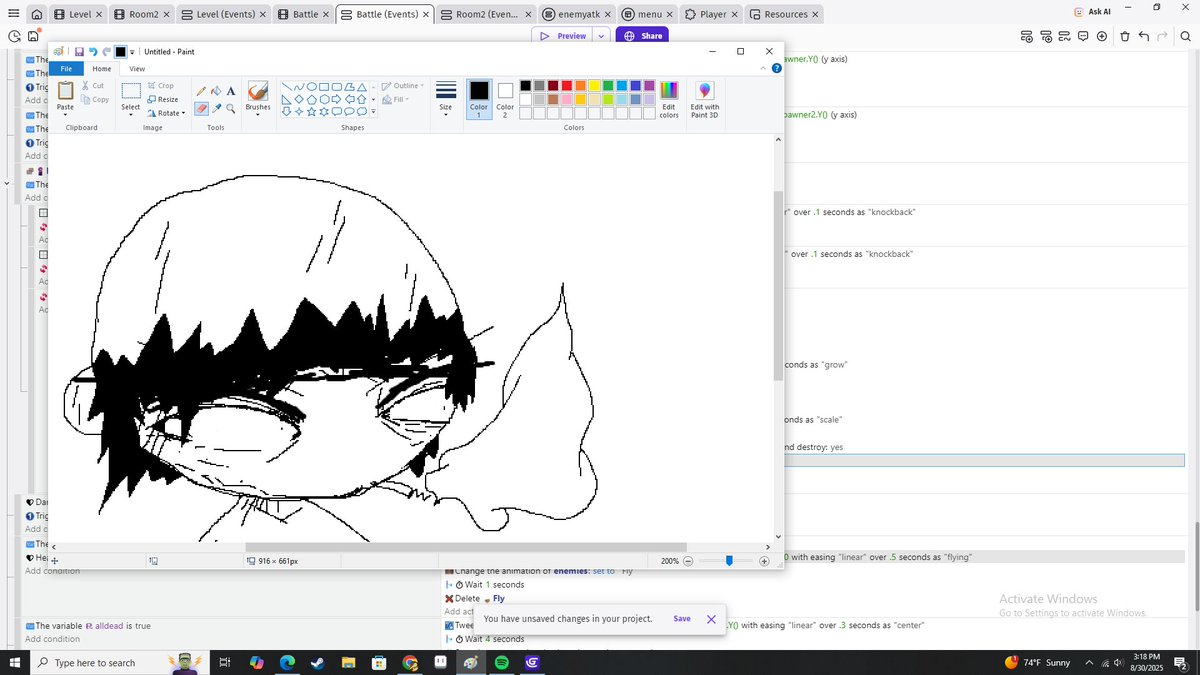The height and width of the screenshot is (675, 1200).
Task: Choose the Text tool in Paint
Action: click(x=231, y=91)
